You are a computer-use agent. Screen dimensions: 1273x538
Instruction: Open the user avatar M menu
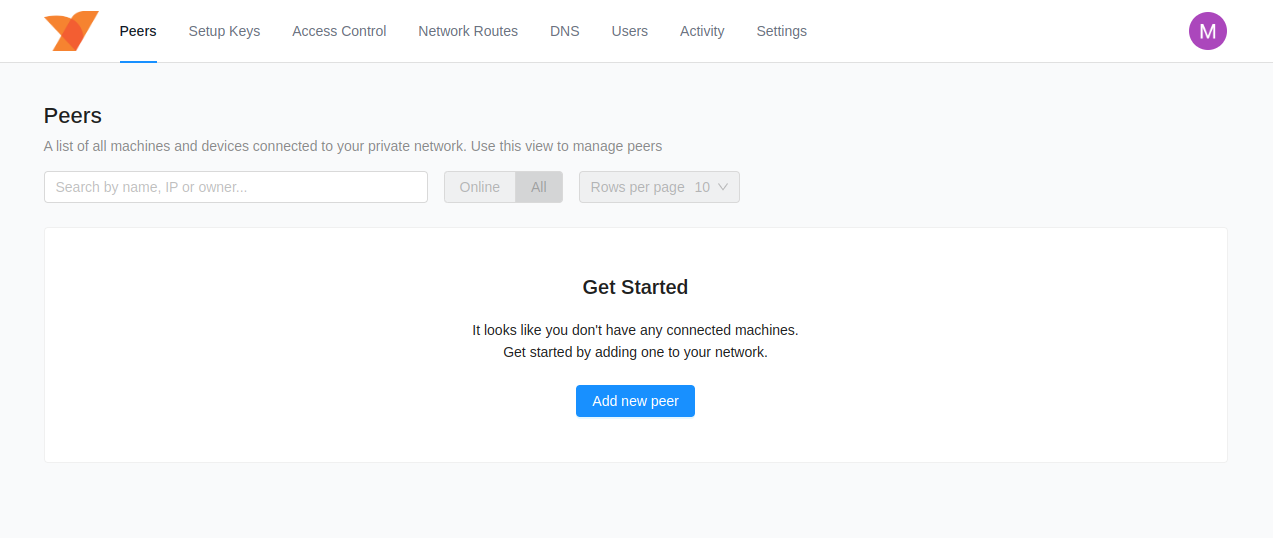point(1207,31)
